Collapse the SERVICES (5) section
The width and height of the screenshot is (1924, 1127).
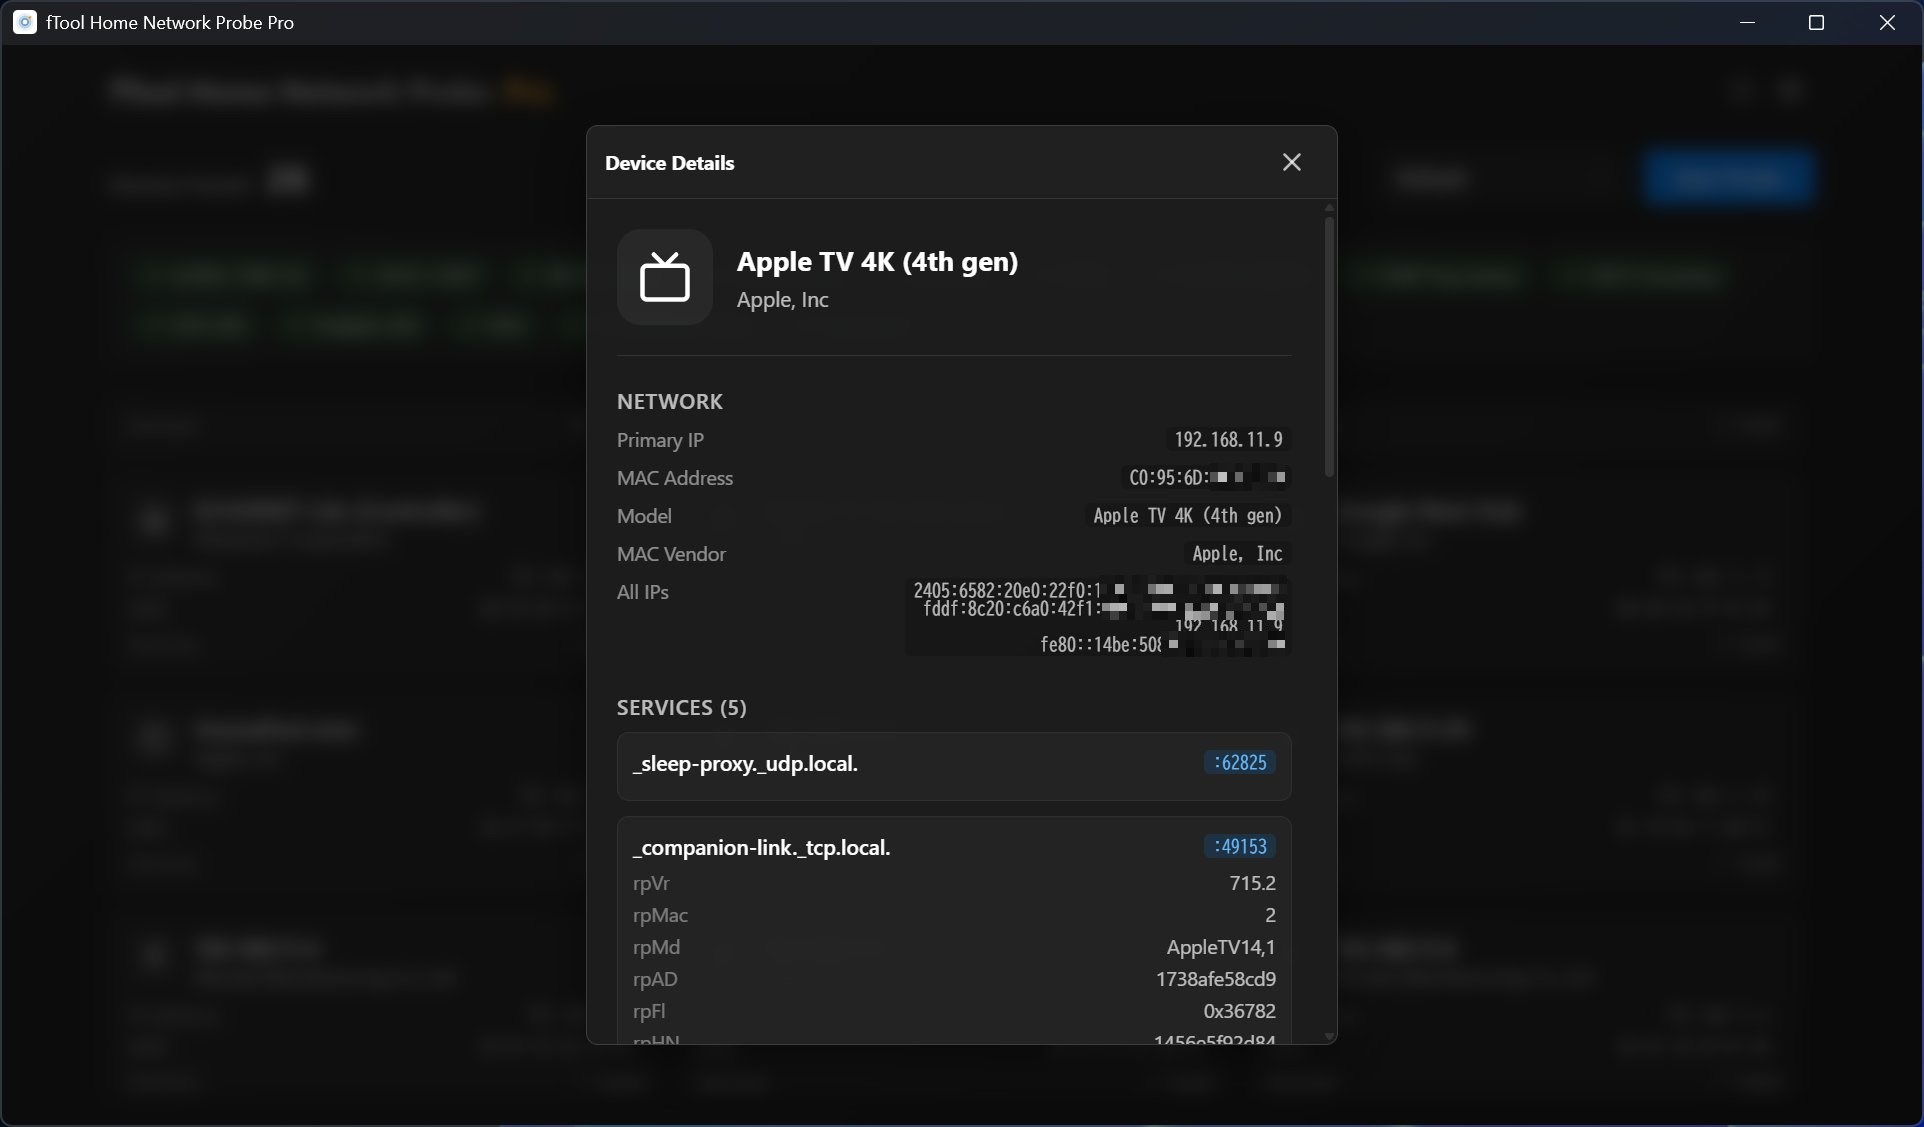(681, 708)
